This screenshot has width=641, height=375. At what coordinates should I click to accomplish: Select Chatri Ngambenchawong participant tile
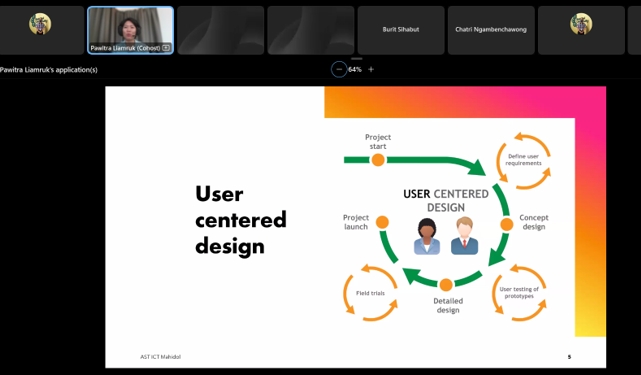pyautogui.click(x=491, y=30)
